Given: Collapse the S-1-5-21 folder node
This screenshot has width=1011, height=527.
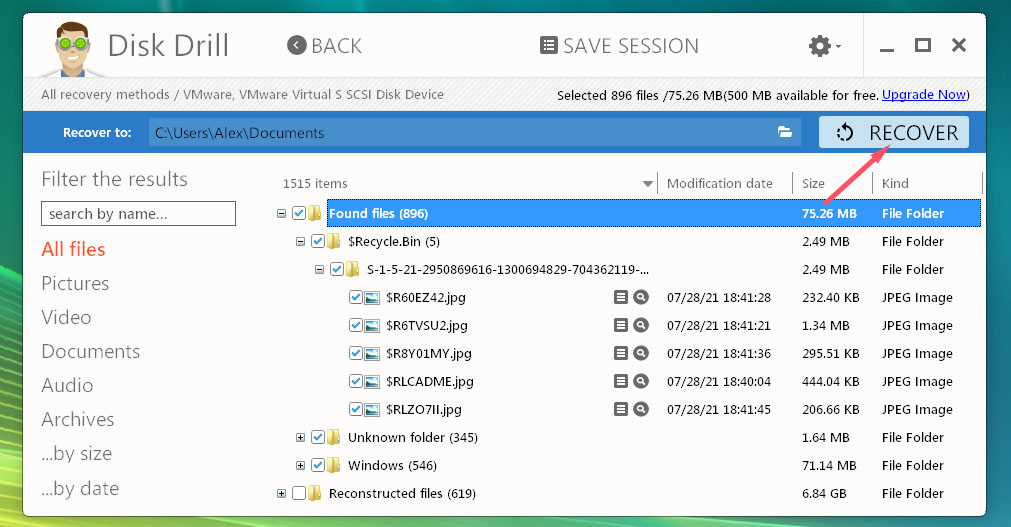Looking at the screenshot, I should (319, 270).
